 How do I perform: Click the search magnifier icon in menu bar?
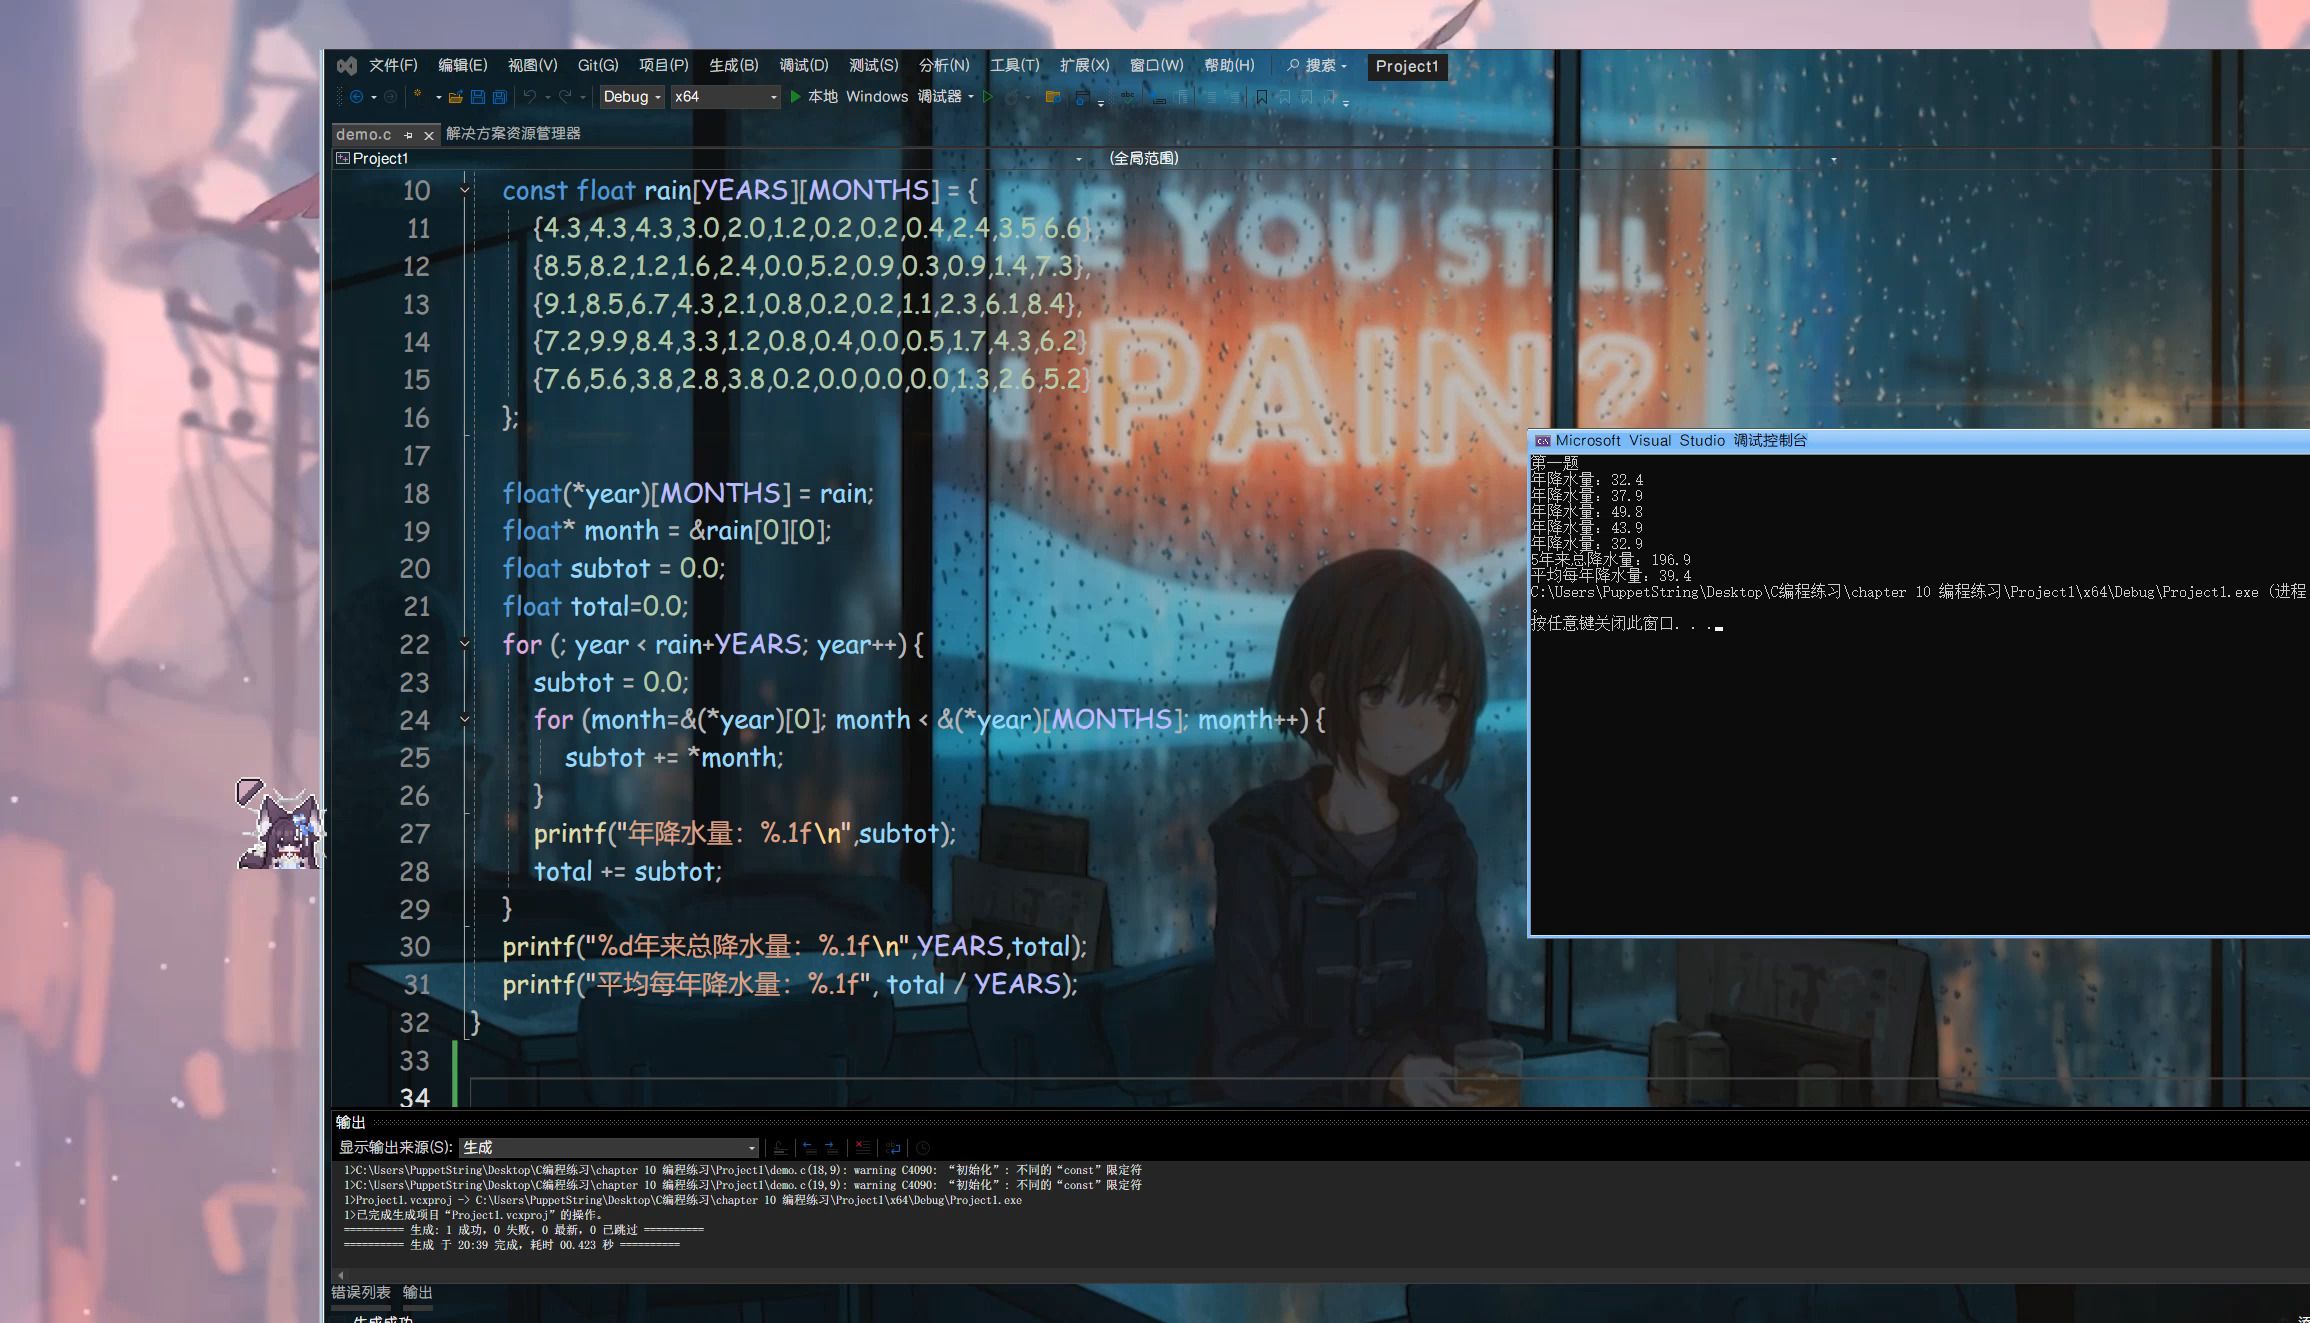pos(1293,65)
